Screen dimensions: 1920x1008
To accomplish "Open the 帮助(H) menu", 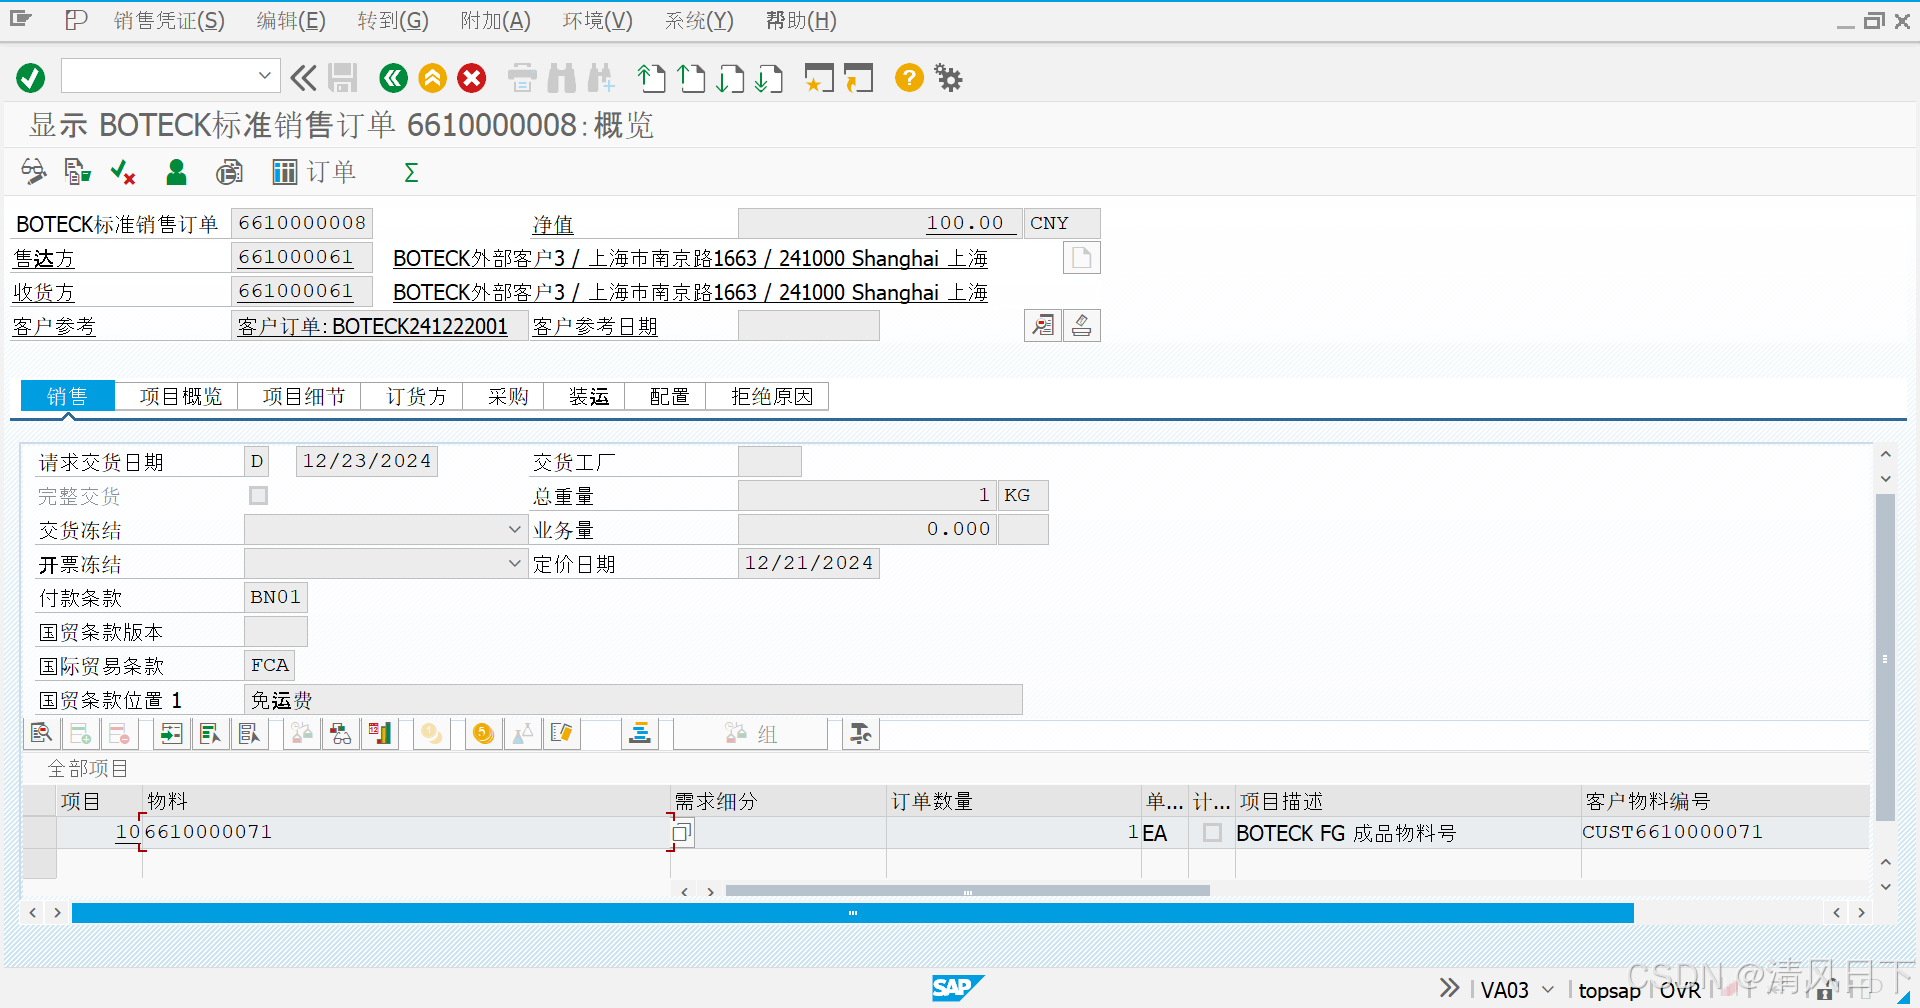I will (x=801, y=21).
